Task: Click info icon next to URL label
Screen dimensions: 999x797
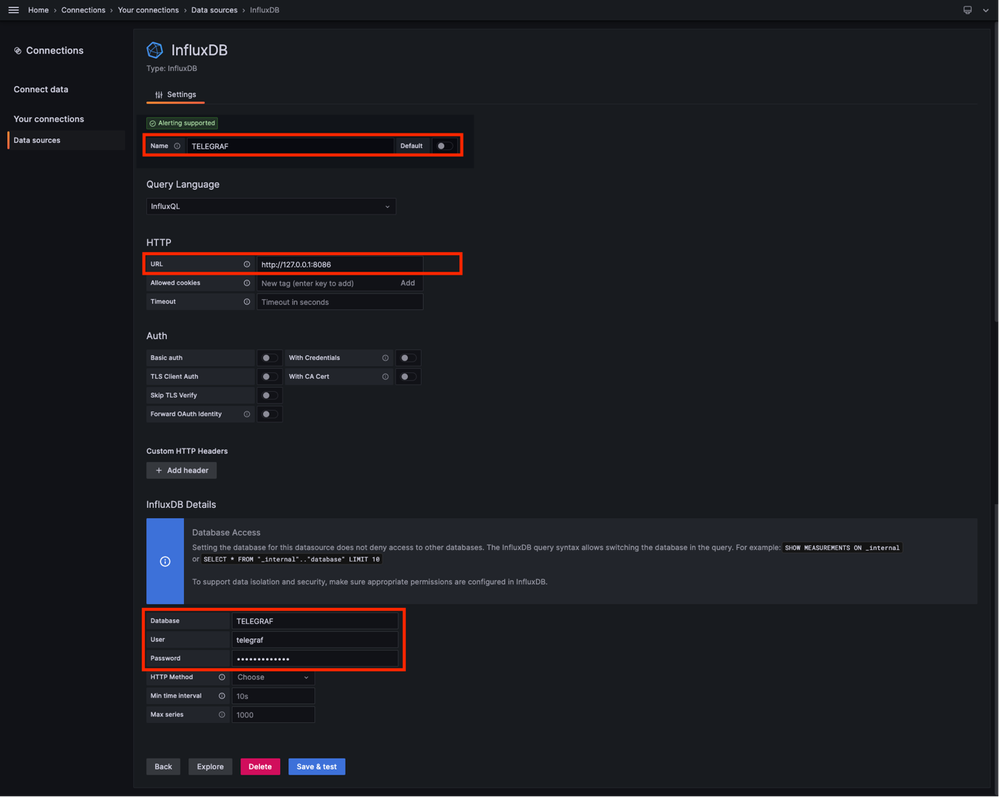Action: 247,264
